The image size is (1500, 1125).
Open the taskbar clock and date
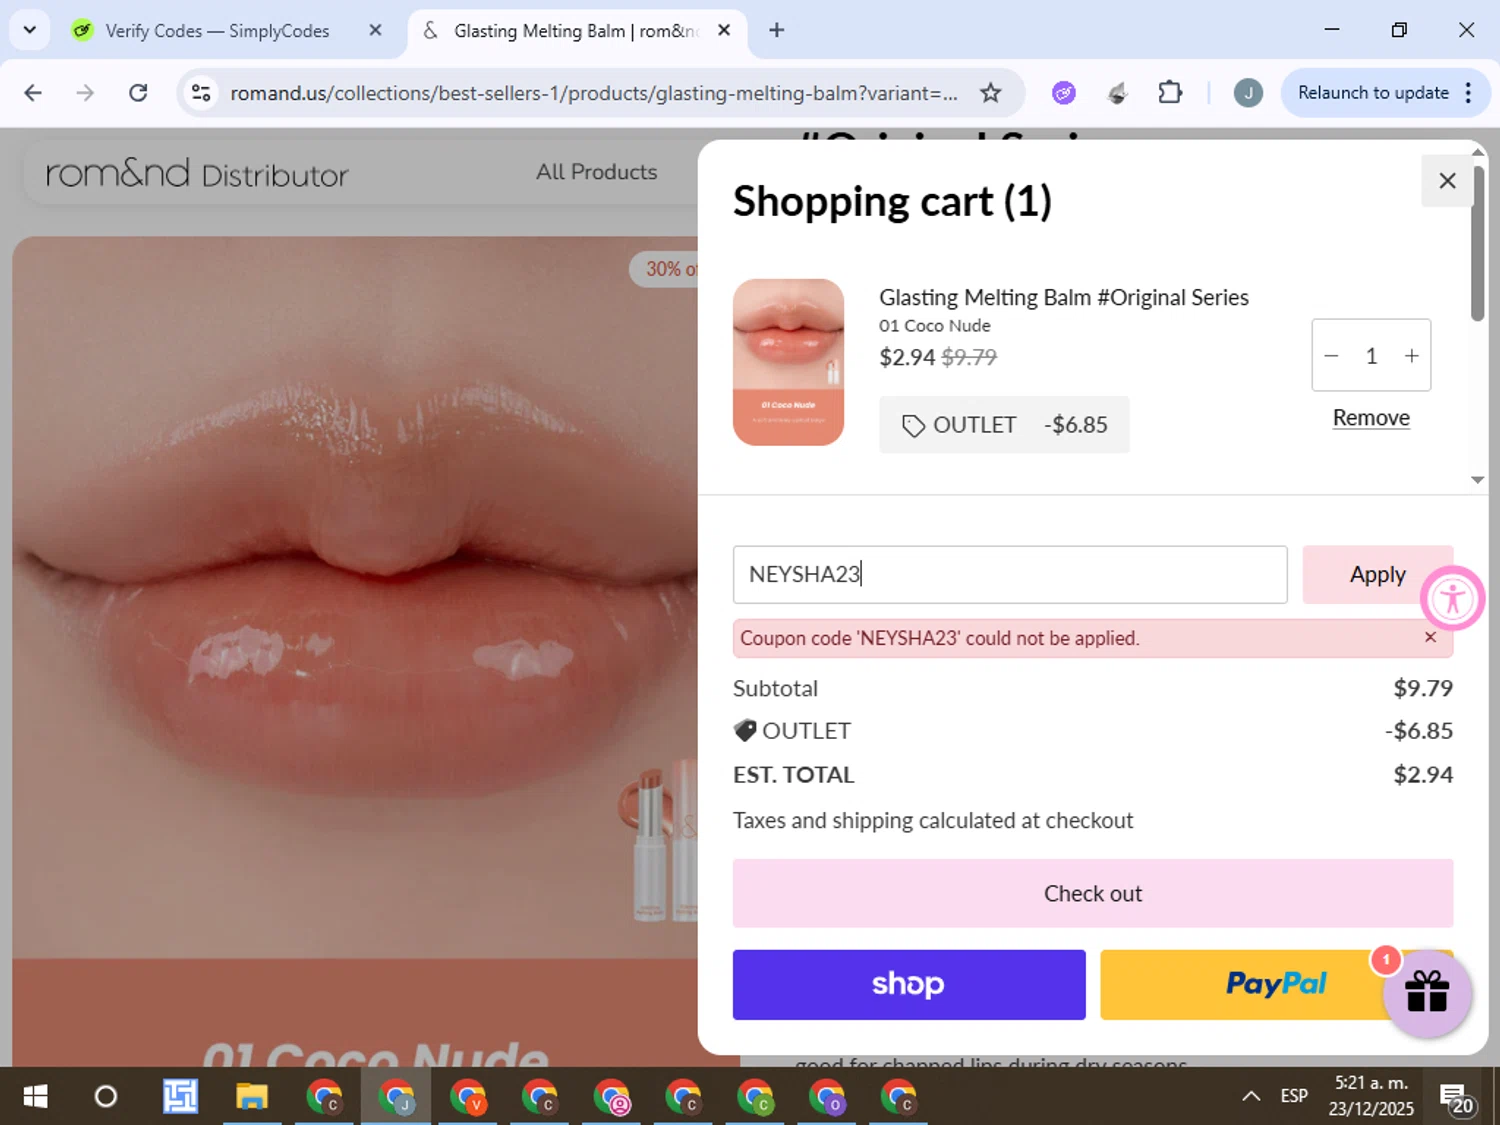point(1371,1096)
